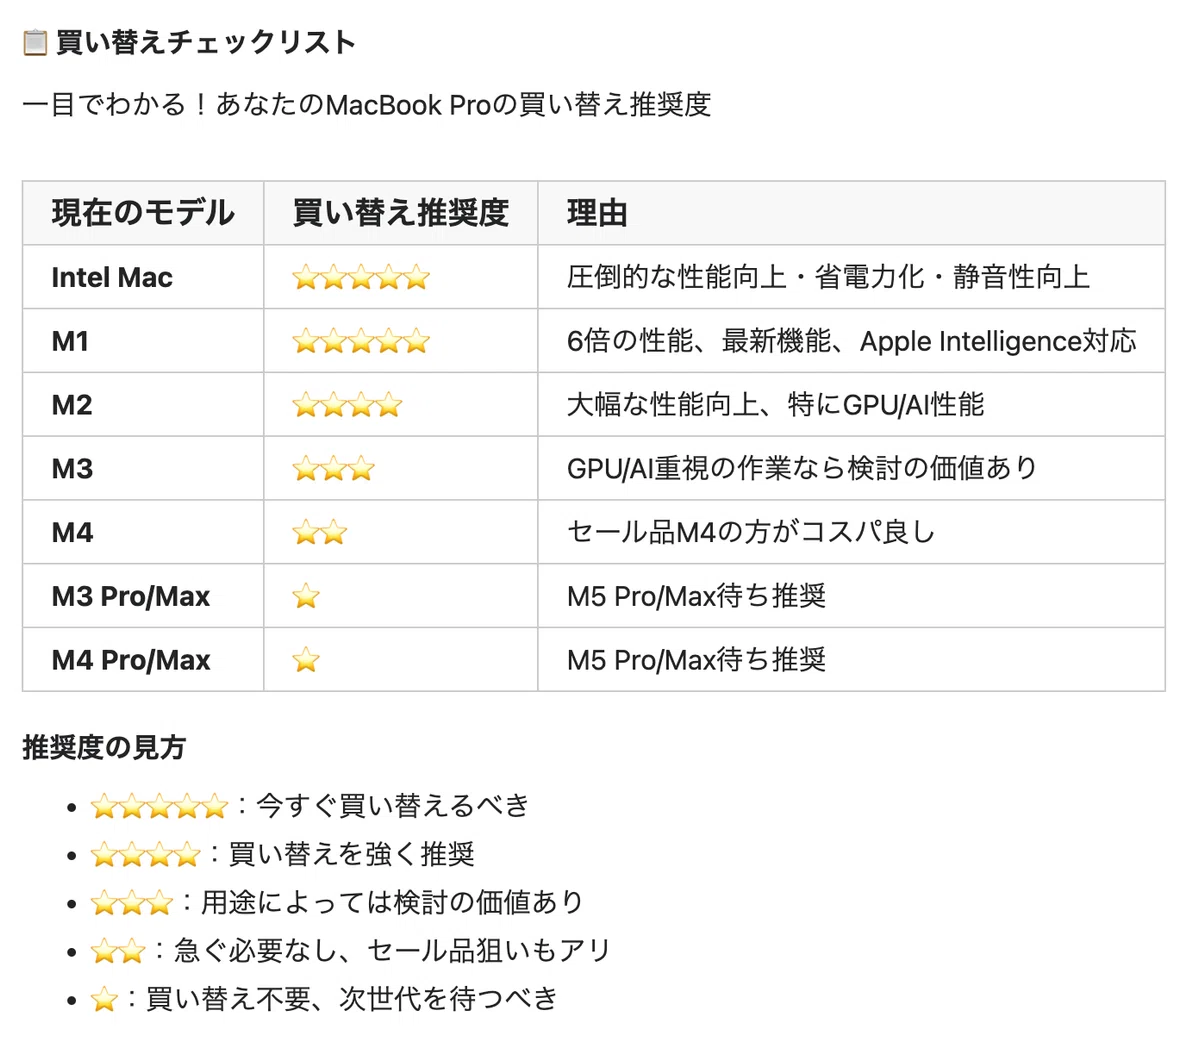Click the five-star rating in M1 row

coord(361,341)
